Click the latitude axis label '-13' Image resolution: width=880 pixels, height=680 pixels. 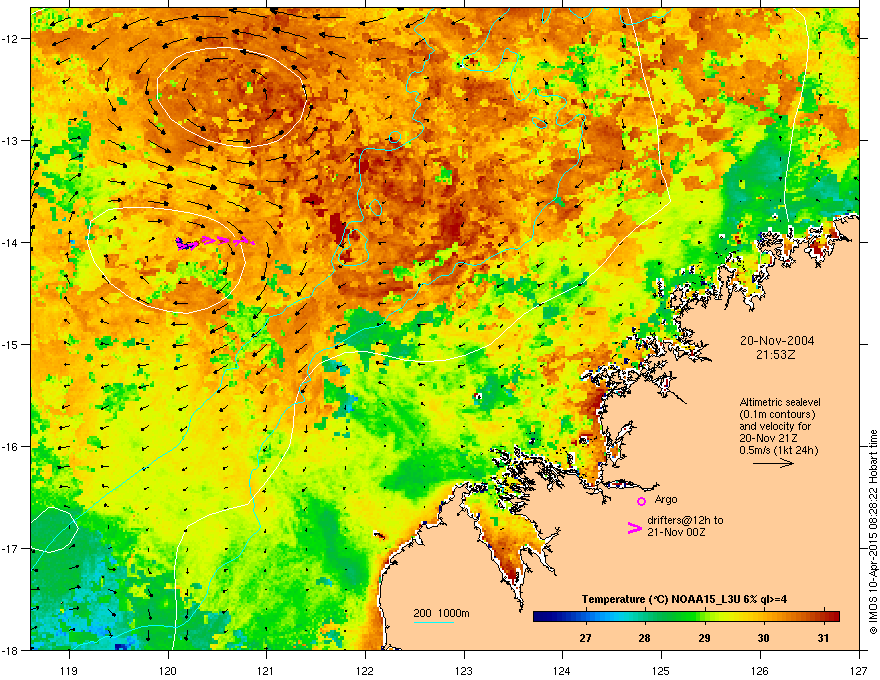[10, 140]
